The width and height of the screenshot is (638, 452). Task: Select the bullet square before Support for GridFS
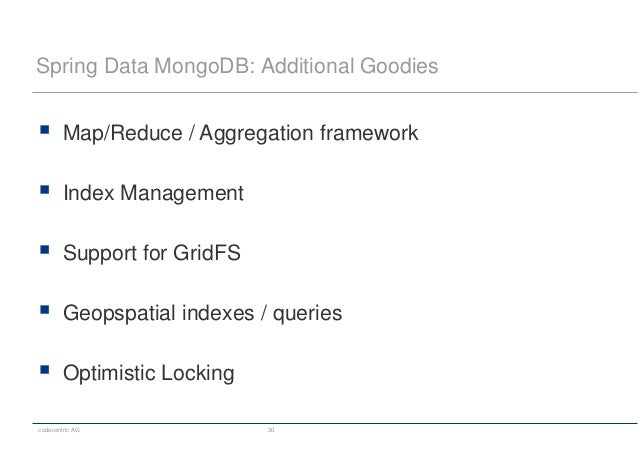pyautogui.click(x=45, y=249)
